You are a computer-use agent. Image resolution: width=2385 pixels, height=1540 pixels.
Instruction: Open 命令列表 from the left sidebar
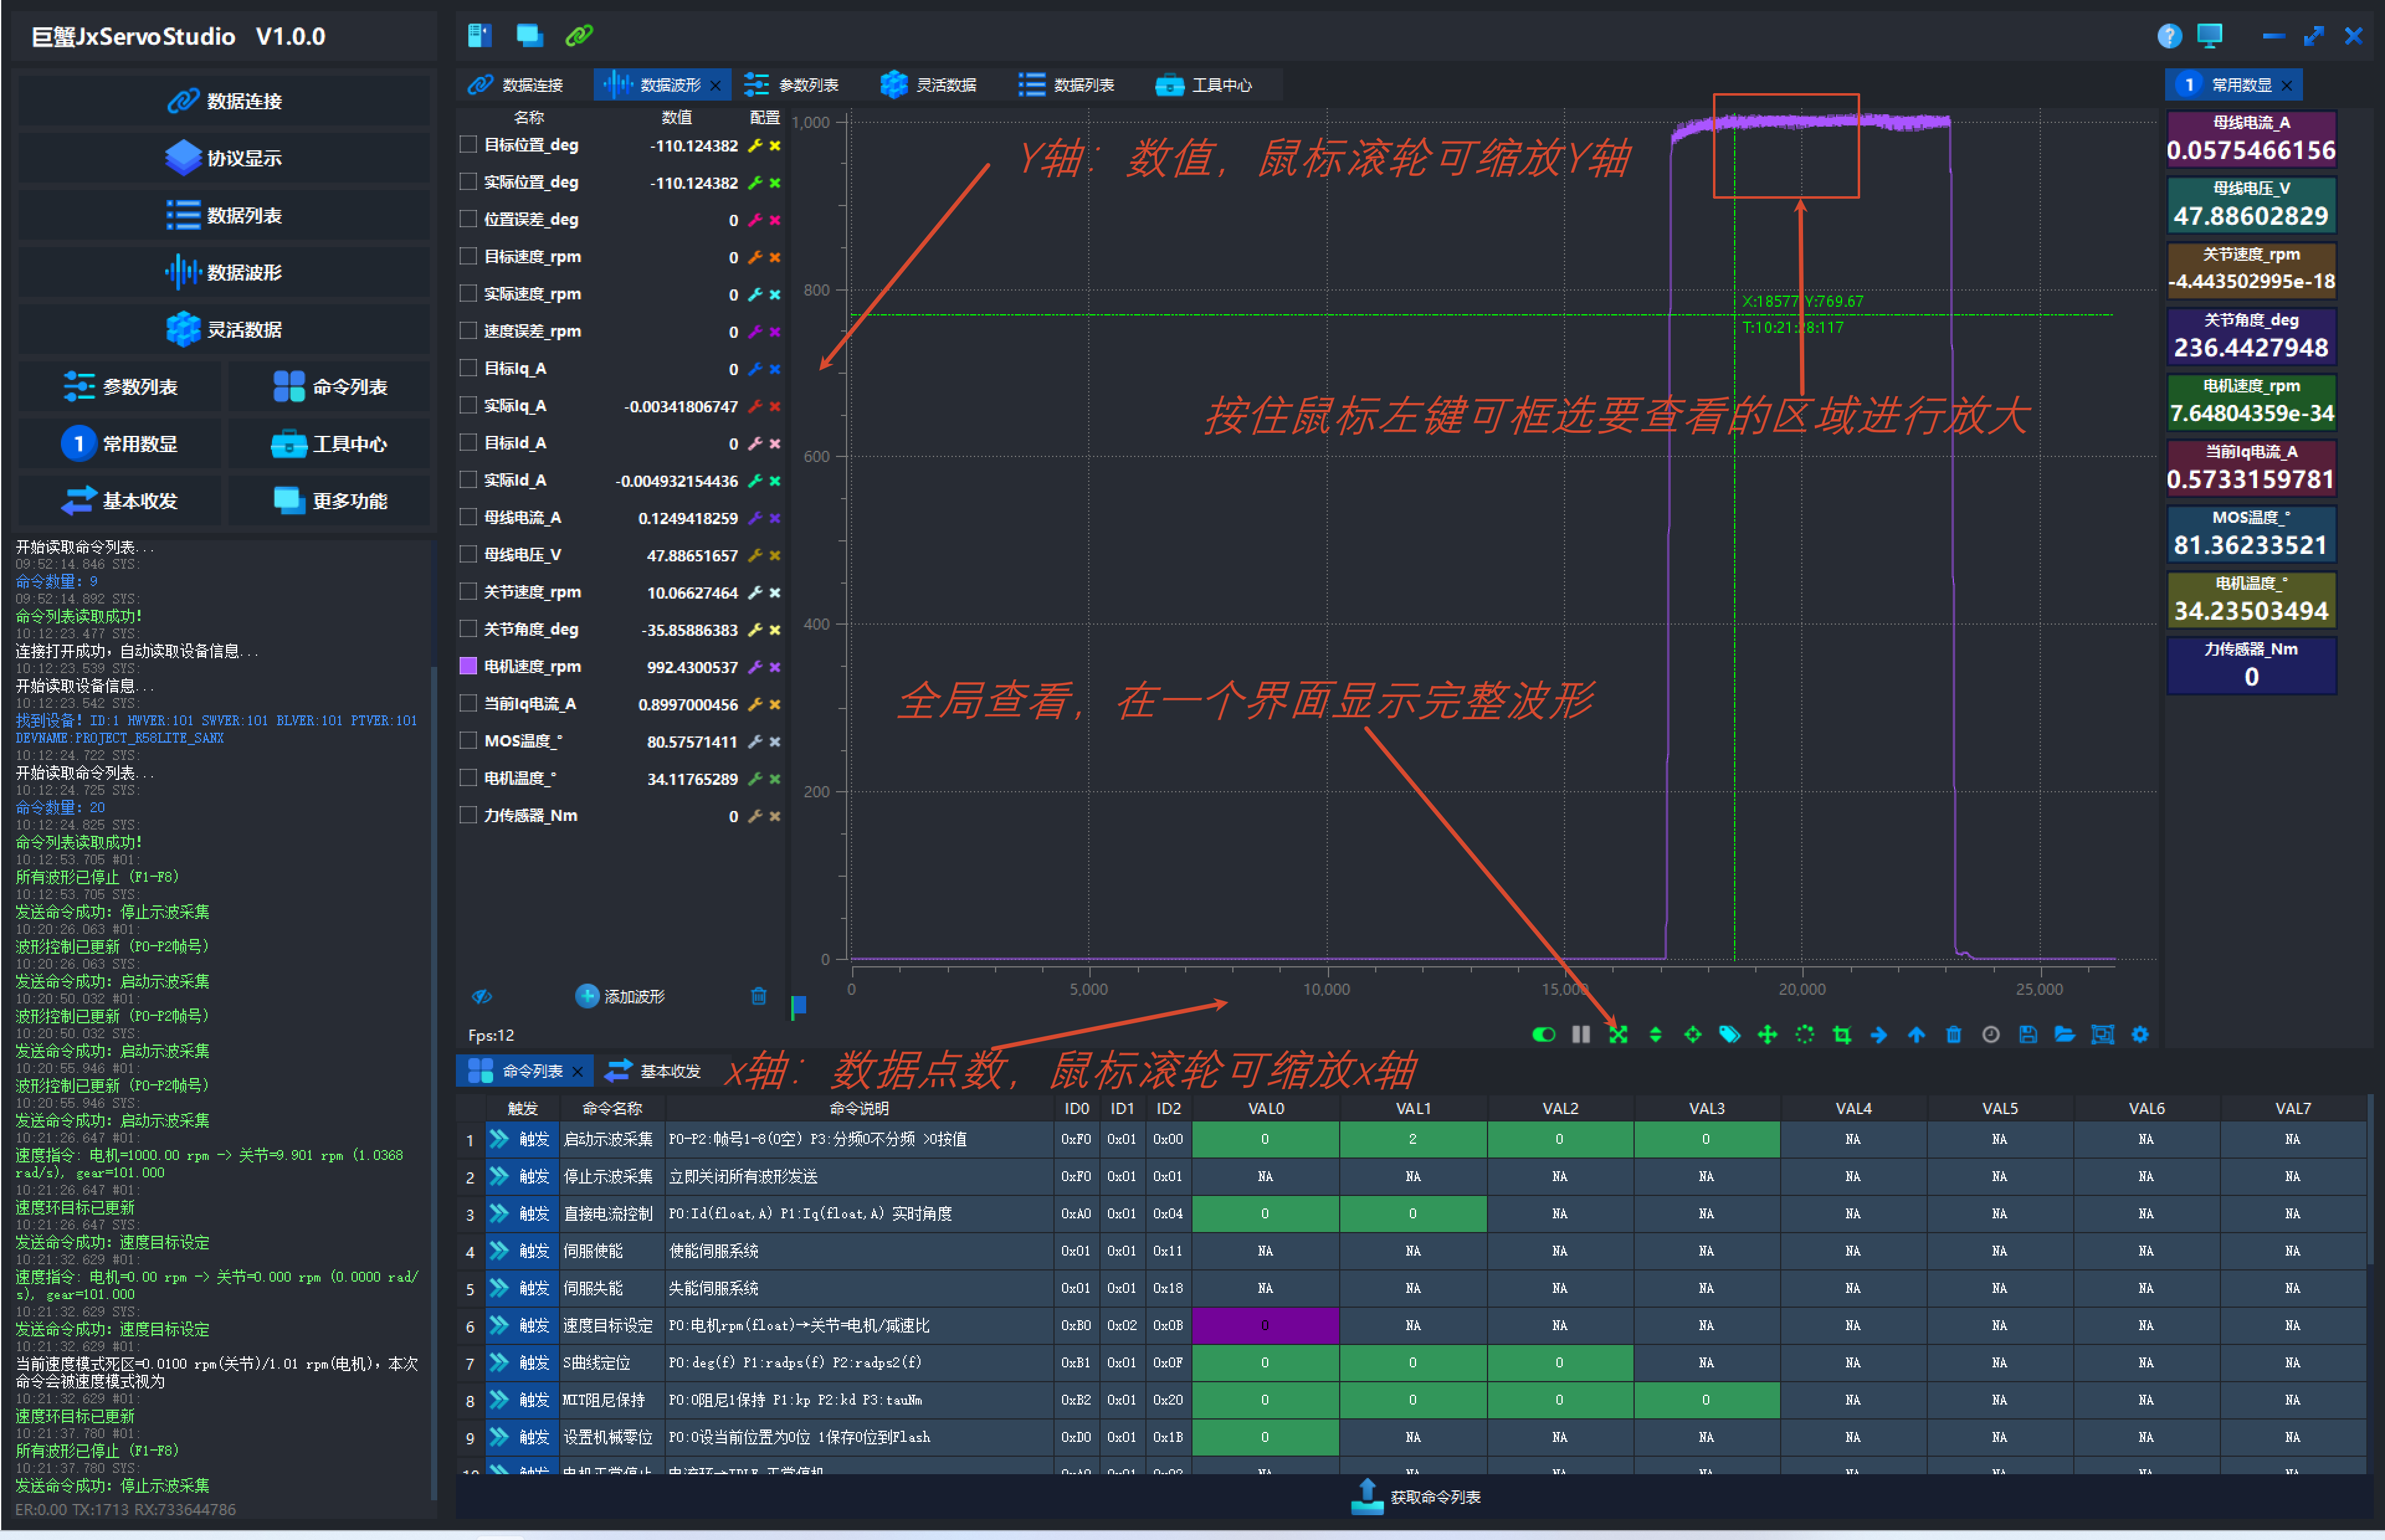click(x=330, y=387)
